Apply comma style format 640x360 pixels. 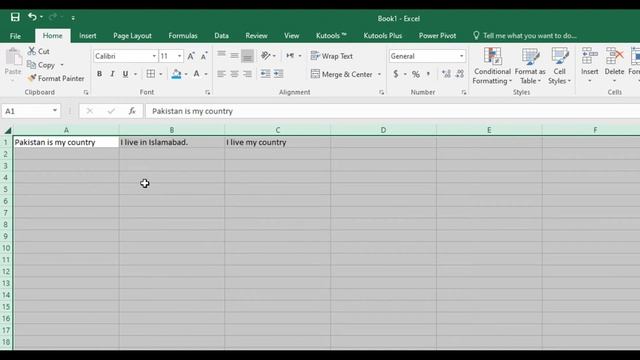pos(428,74)
